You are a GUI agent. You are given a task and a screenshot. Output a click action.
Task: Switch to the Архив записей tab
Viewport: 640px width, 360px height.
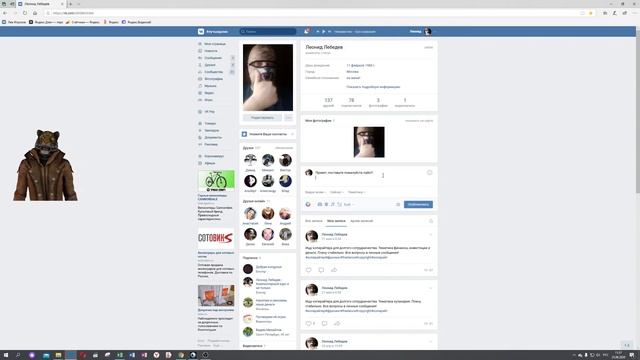pyautogui.click(x=362, y=221)
